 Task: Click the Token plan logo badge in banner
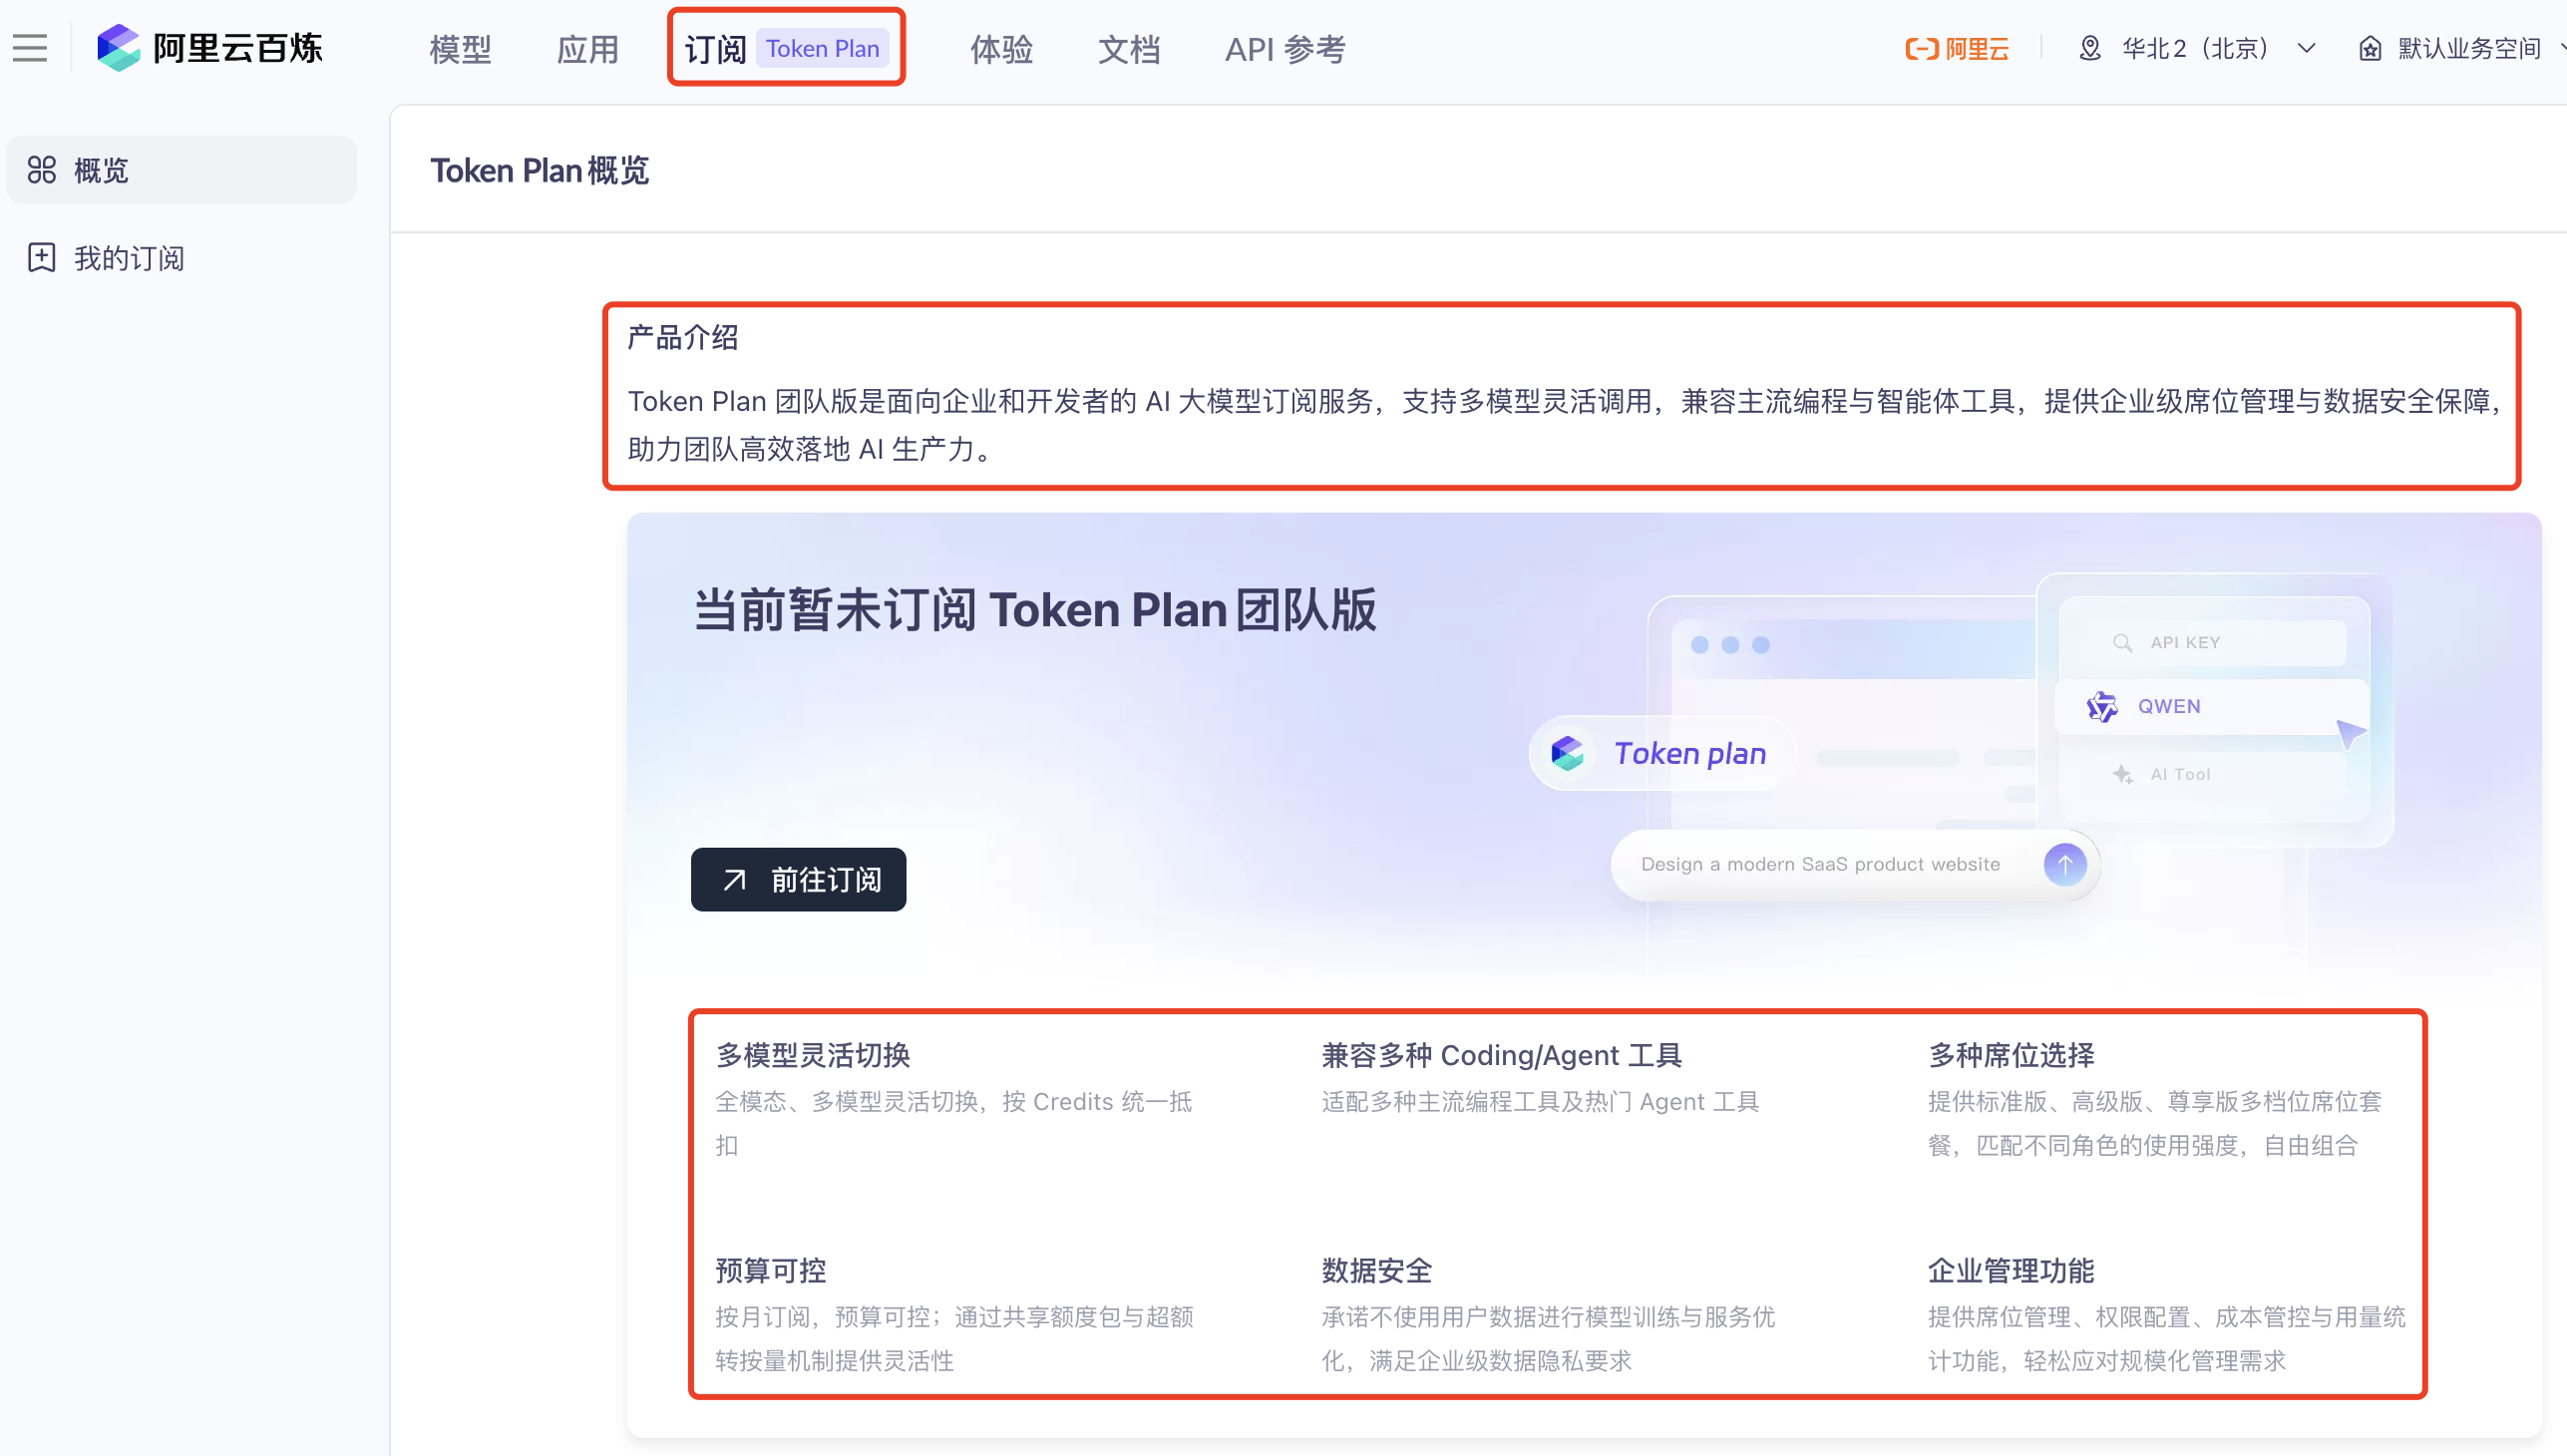[x=1660, y=753]
